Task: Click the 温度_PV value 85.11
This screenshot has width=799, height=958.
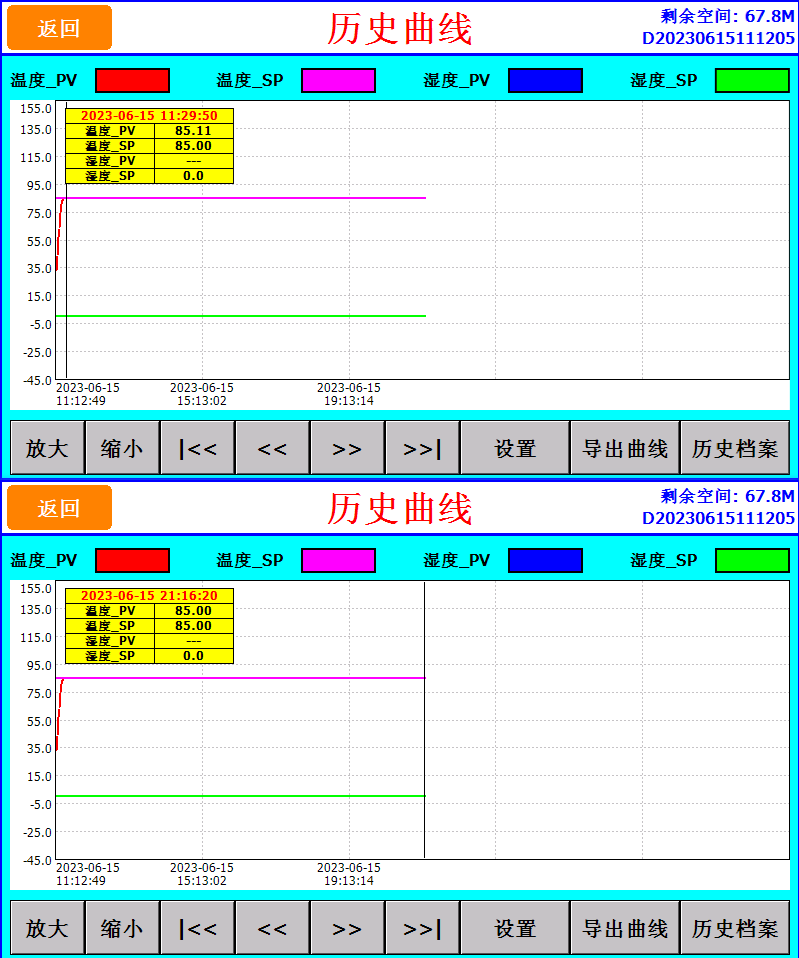Action: pyautogui.click(x=194, y=131)
